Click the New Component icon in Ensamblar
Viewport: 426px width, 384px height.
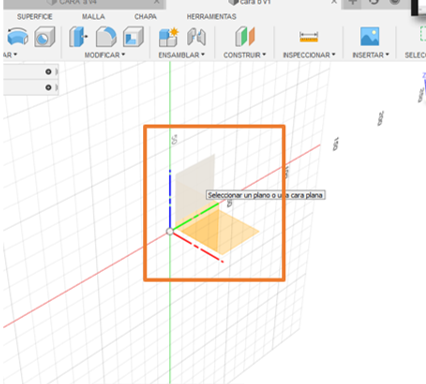pyautogui.click(x=169, y=37)
